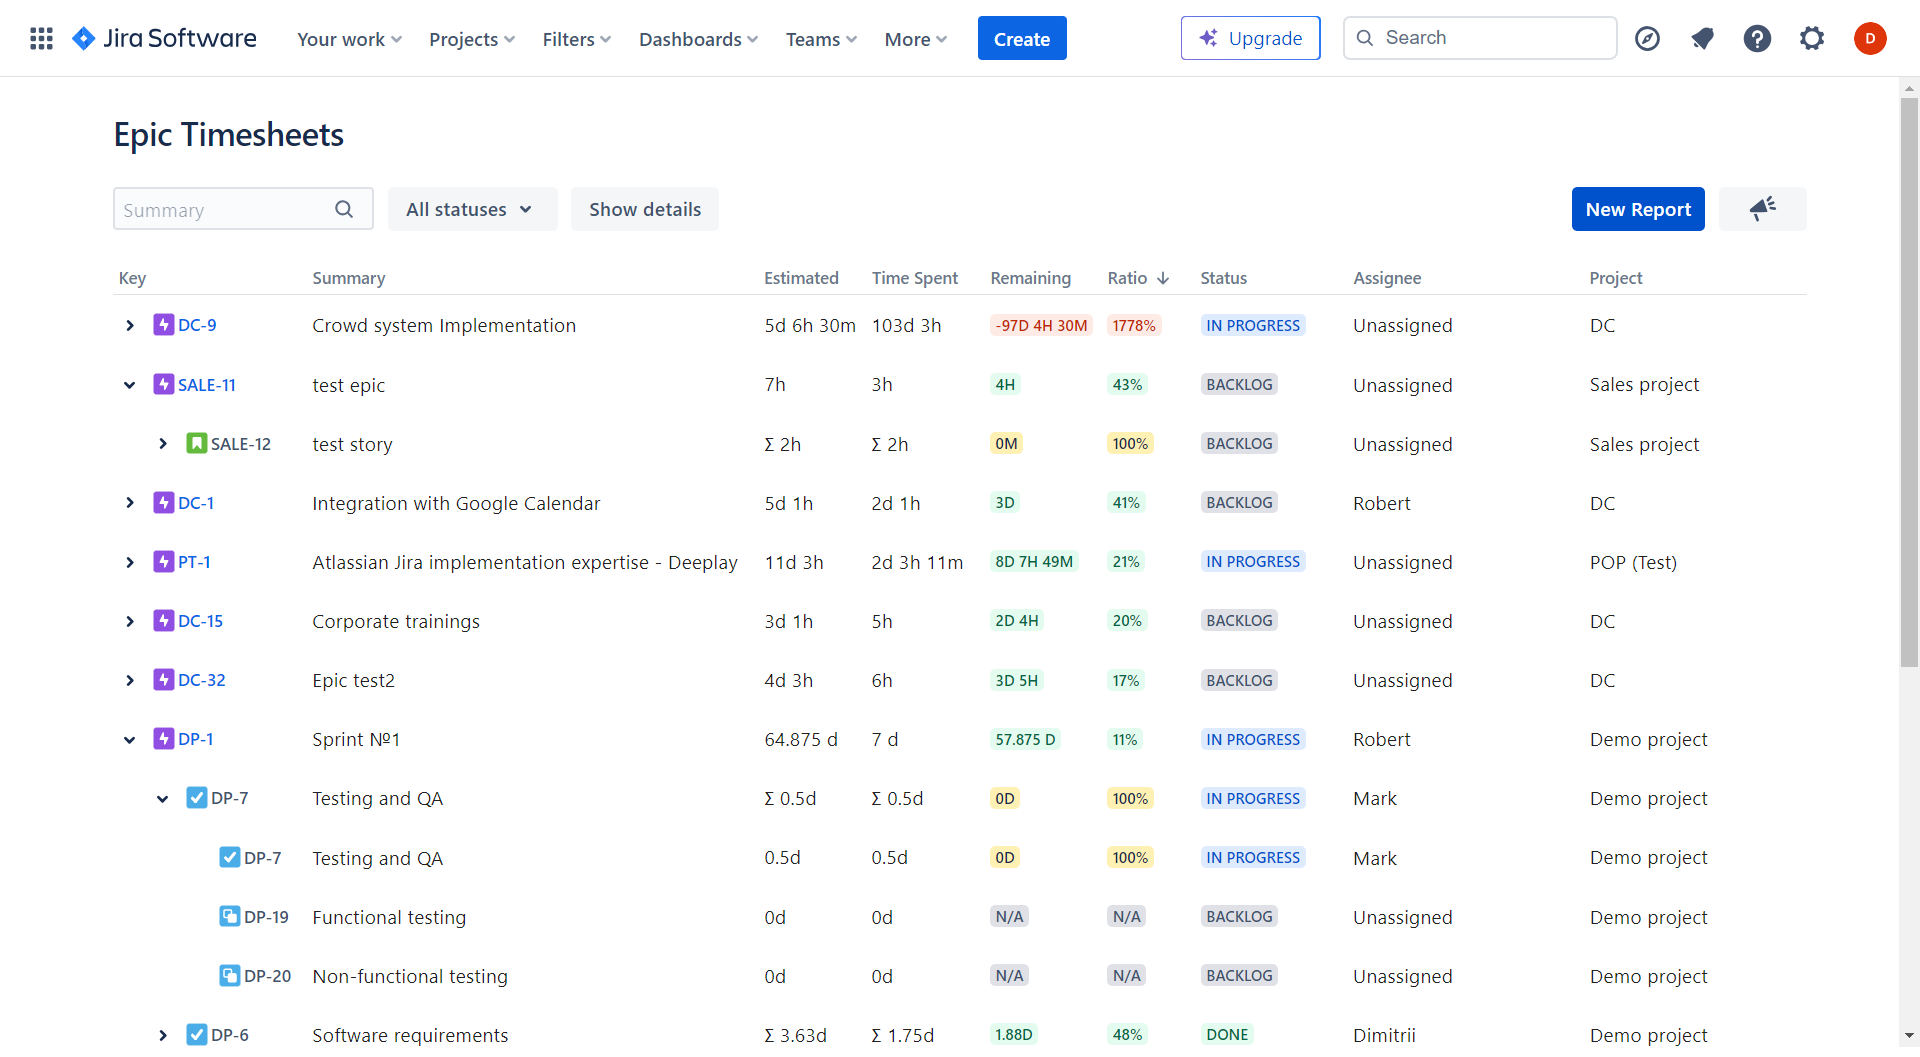This screenshot has width=1920, height=1057.
Task: Click the checkbox icon next to DP-6
Action: [x=196, y=1035]
